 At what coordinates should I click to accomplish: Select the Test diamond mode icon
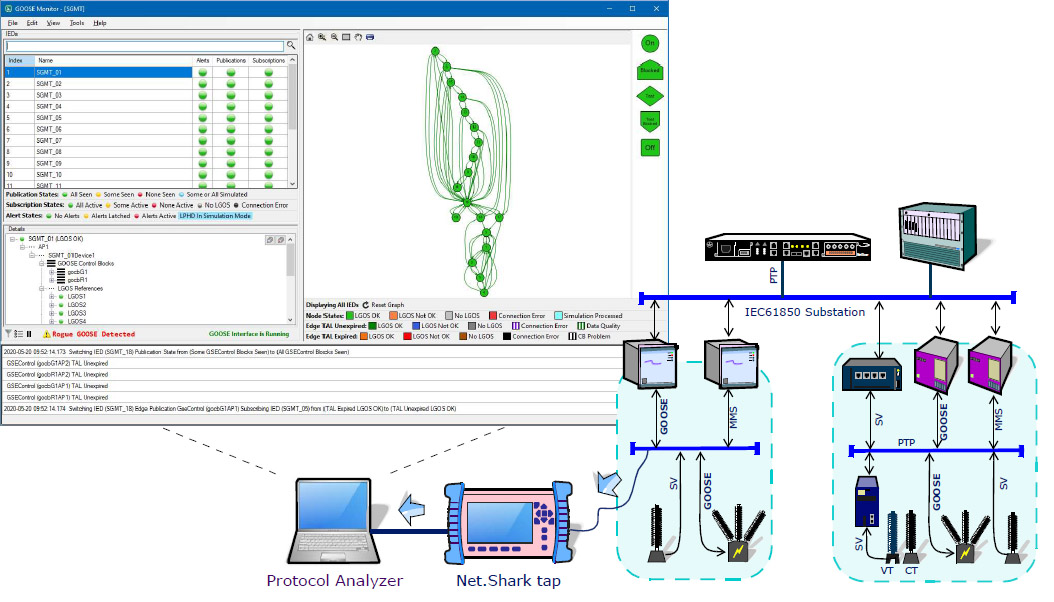click(650, 96)
